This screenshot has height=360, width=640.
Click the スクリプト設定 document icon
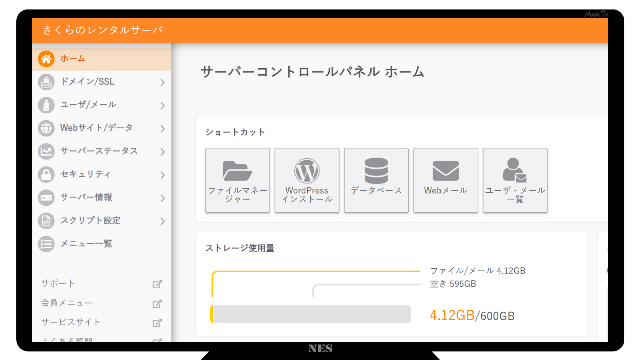(x=46, y=221)
